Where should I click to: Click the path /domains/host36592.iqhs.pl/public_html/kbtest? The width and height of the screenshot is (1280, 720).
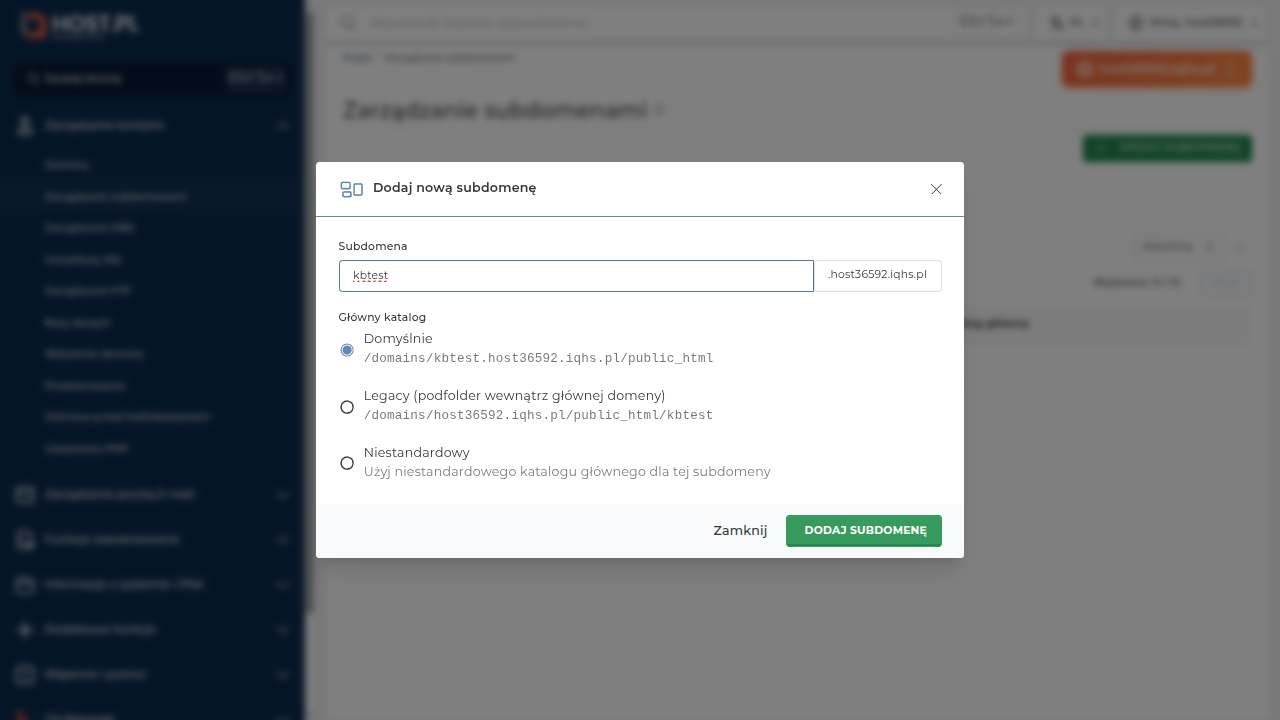[538, 415]
